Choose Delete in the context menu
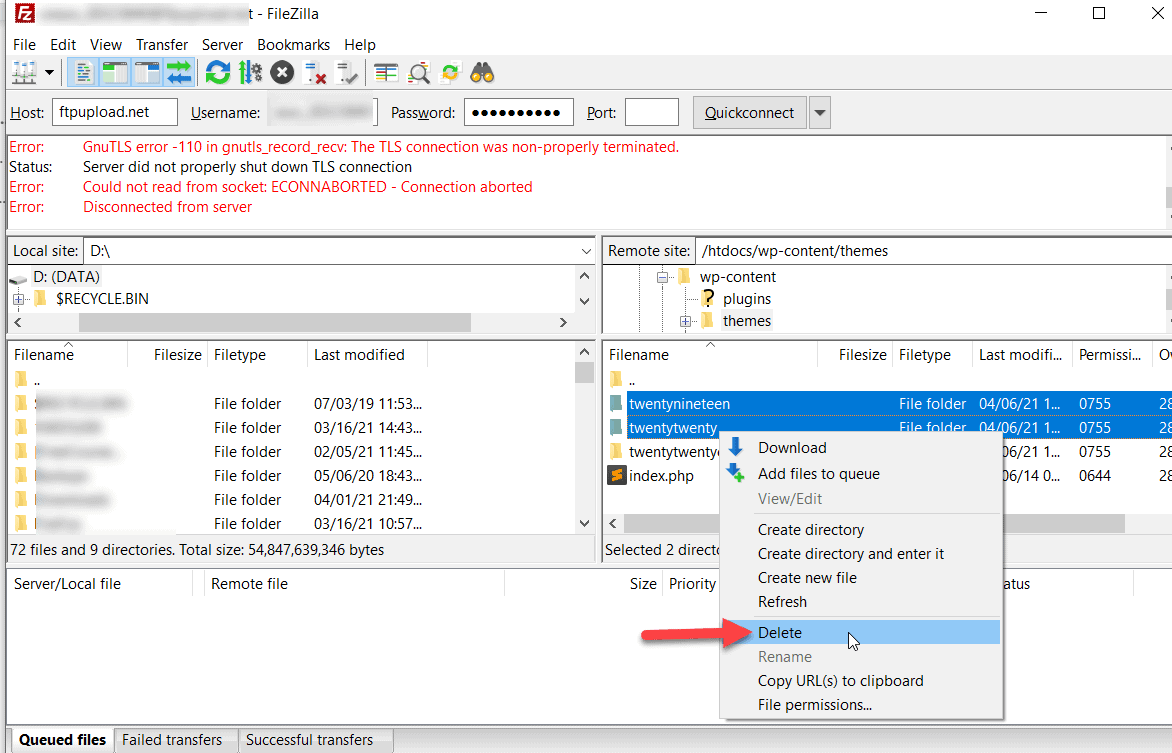 pos(861,633)
